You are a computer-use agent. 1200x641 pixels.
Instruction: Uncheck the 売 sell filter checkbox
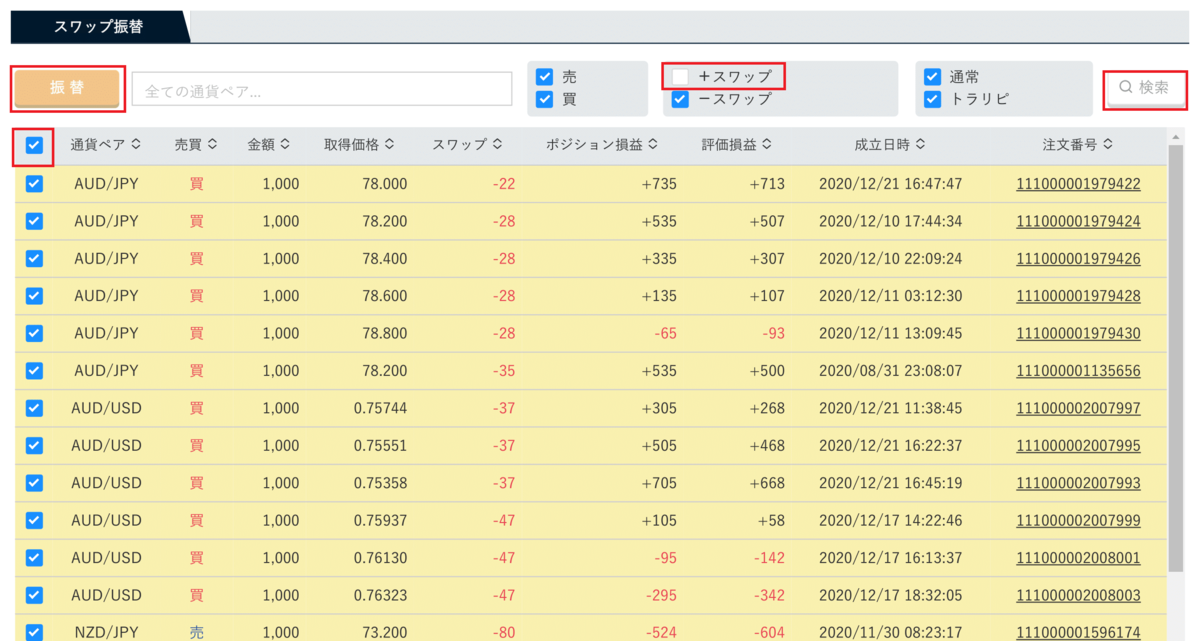(x=544, y=77)
